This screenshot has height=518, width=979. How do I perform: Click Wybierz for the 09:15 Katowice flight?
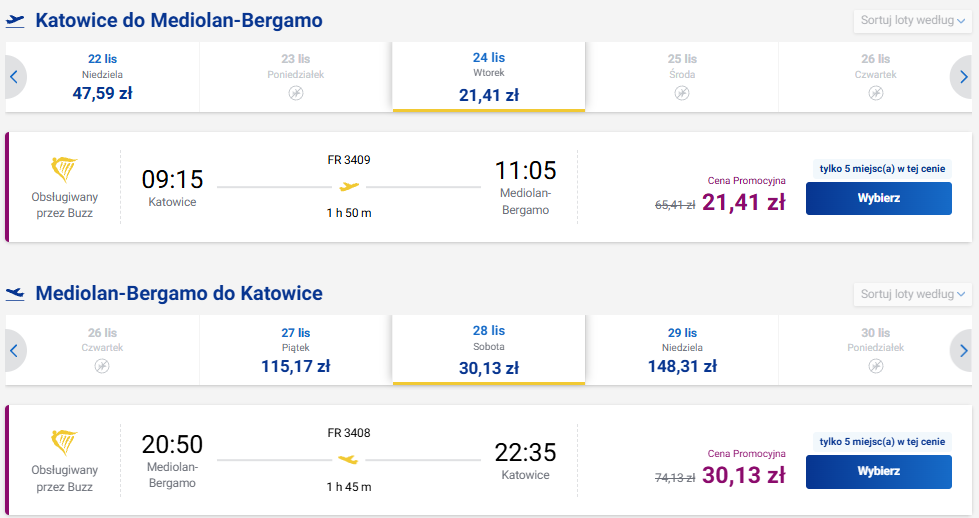[878, 198]
